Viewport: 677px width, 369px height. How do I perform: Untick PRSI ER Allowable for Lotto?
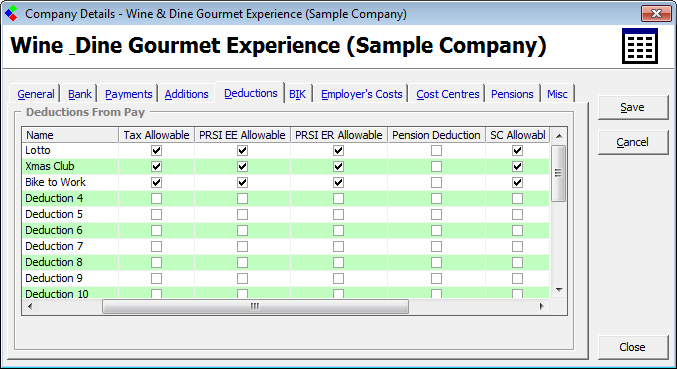(338, 150)
